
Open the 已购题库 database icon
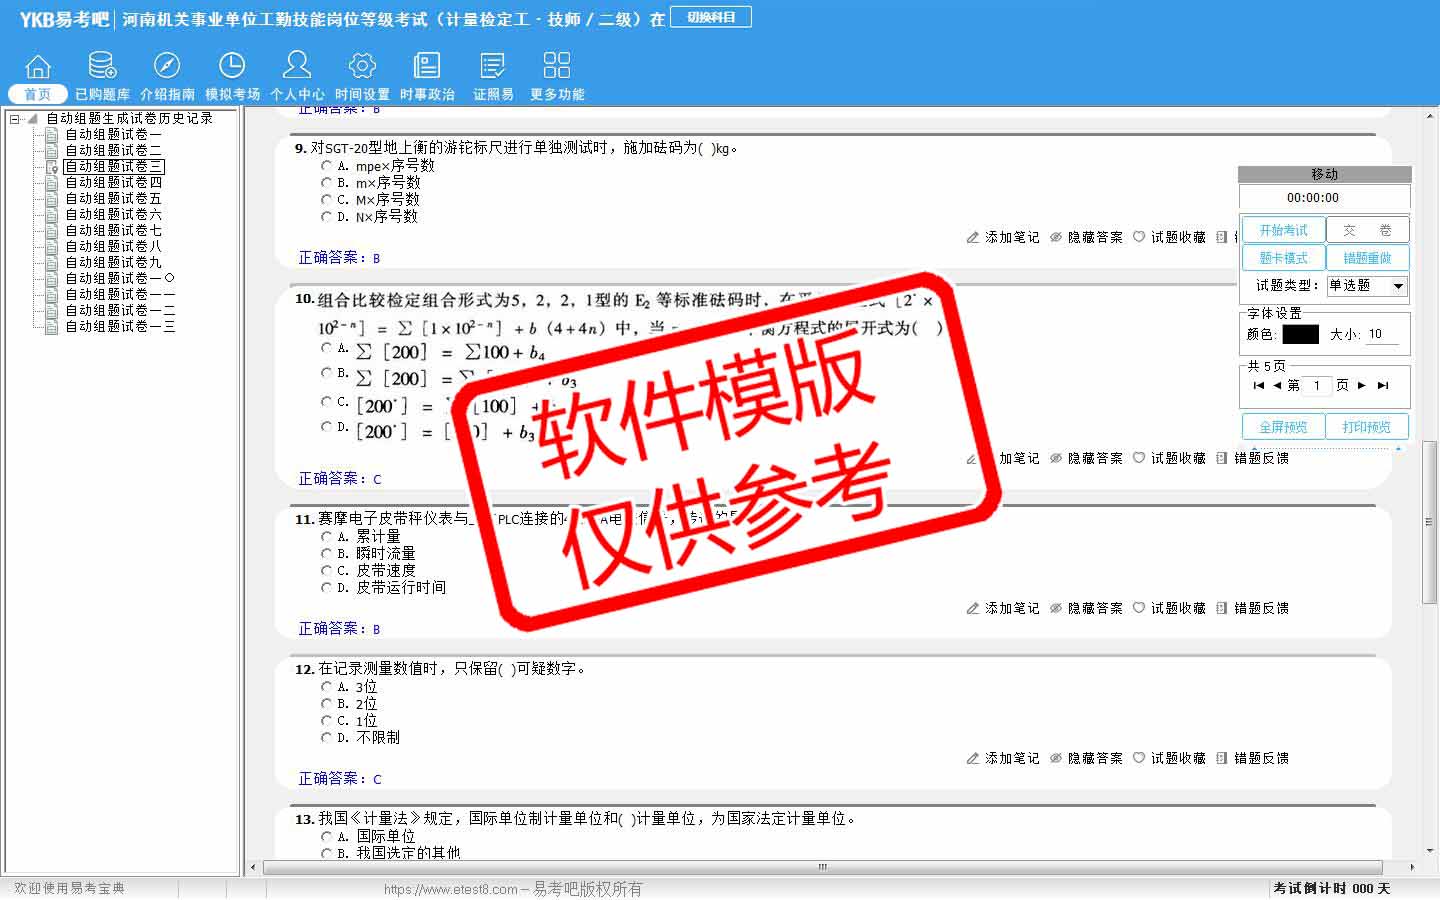coord(102,66)
